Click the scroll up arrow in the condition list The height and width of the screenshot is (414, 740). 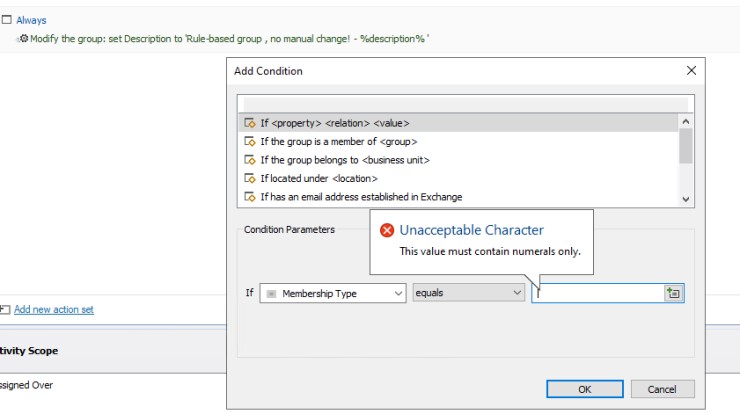pyautogui.click(x=686, y=122)
